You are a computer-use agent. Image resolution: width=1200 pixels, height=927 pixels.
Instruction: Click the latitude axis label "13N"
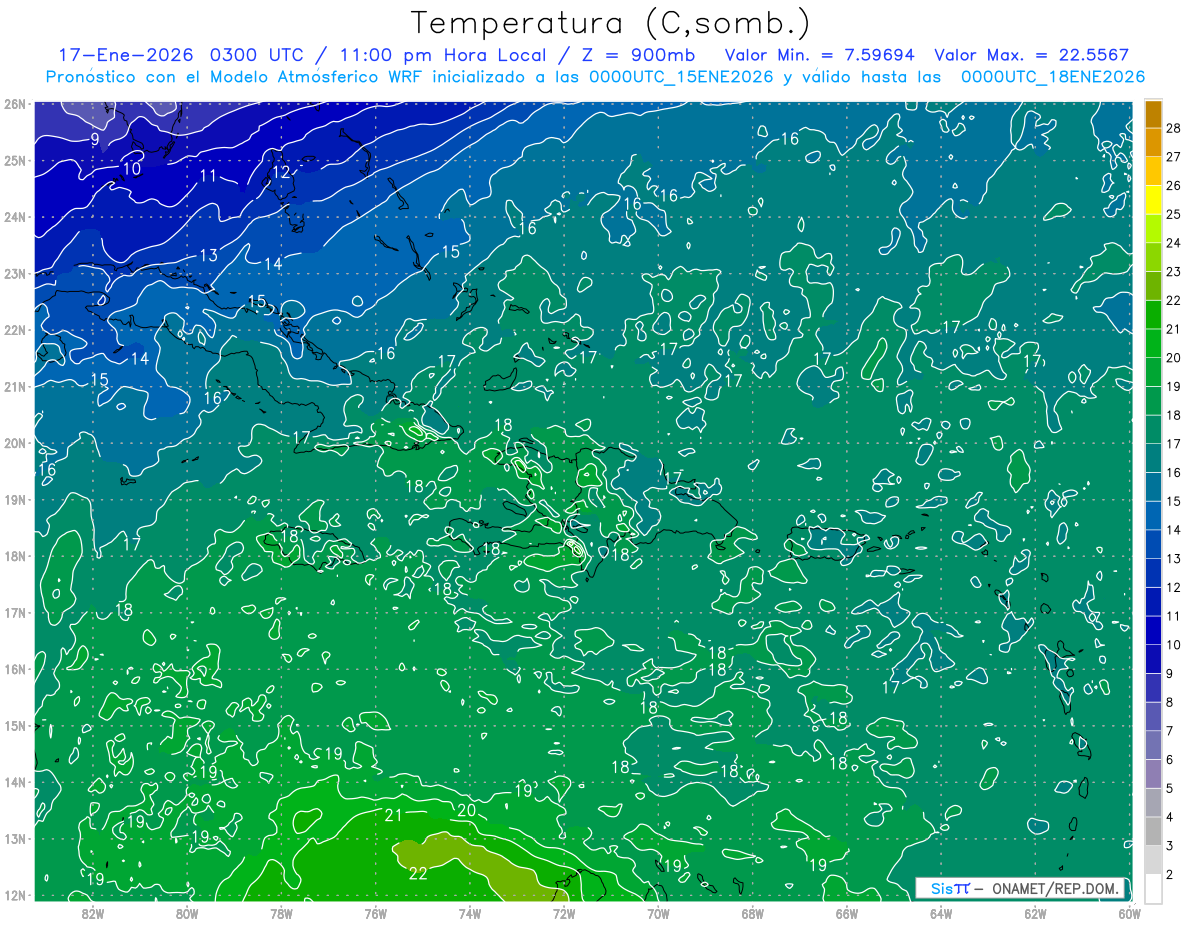14,838
